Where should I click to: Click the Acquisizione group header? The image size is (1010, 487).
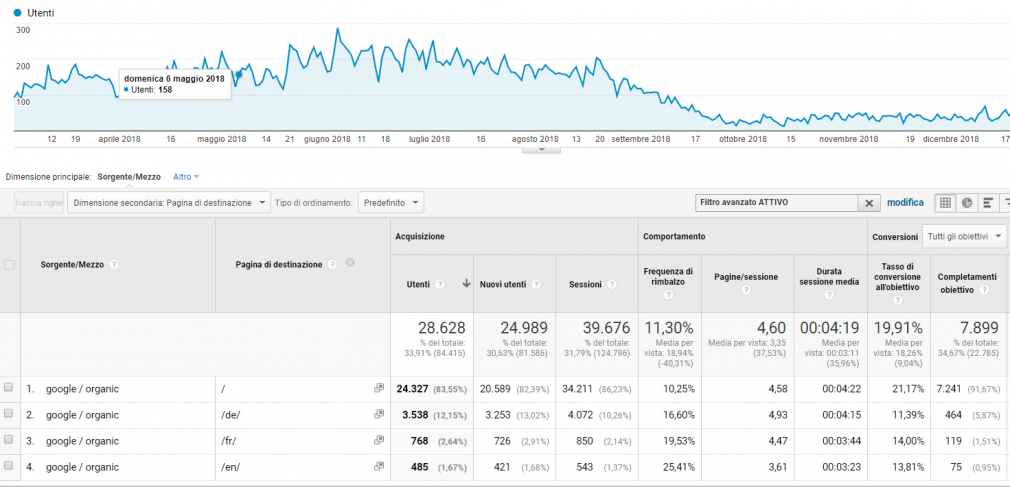(419, 236)
